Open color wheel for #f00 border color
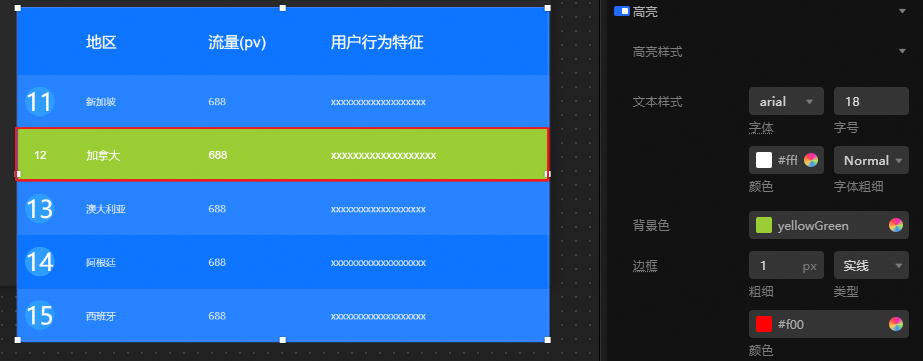The height and width of the screenshot is (361, 923). (895, 324)
